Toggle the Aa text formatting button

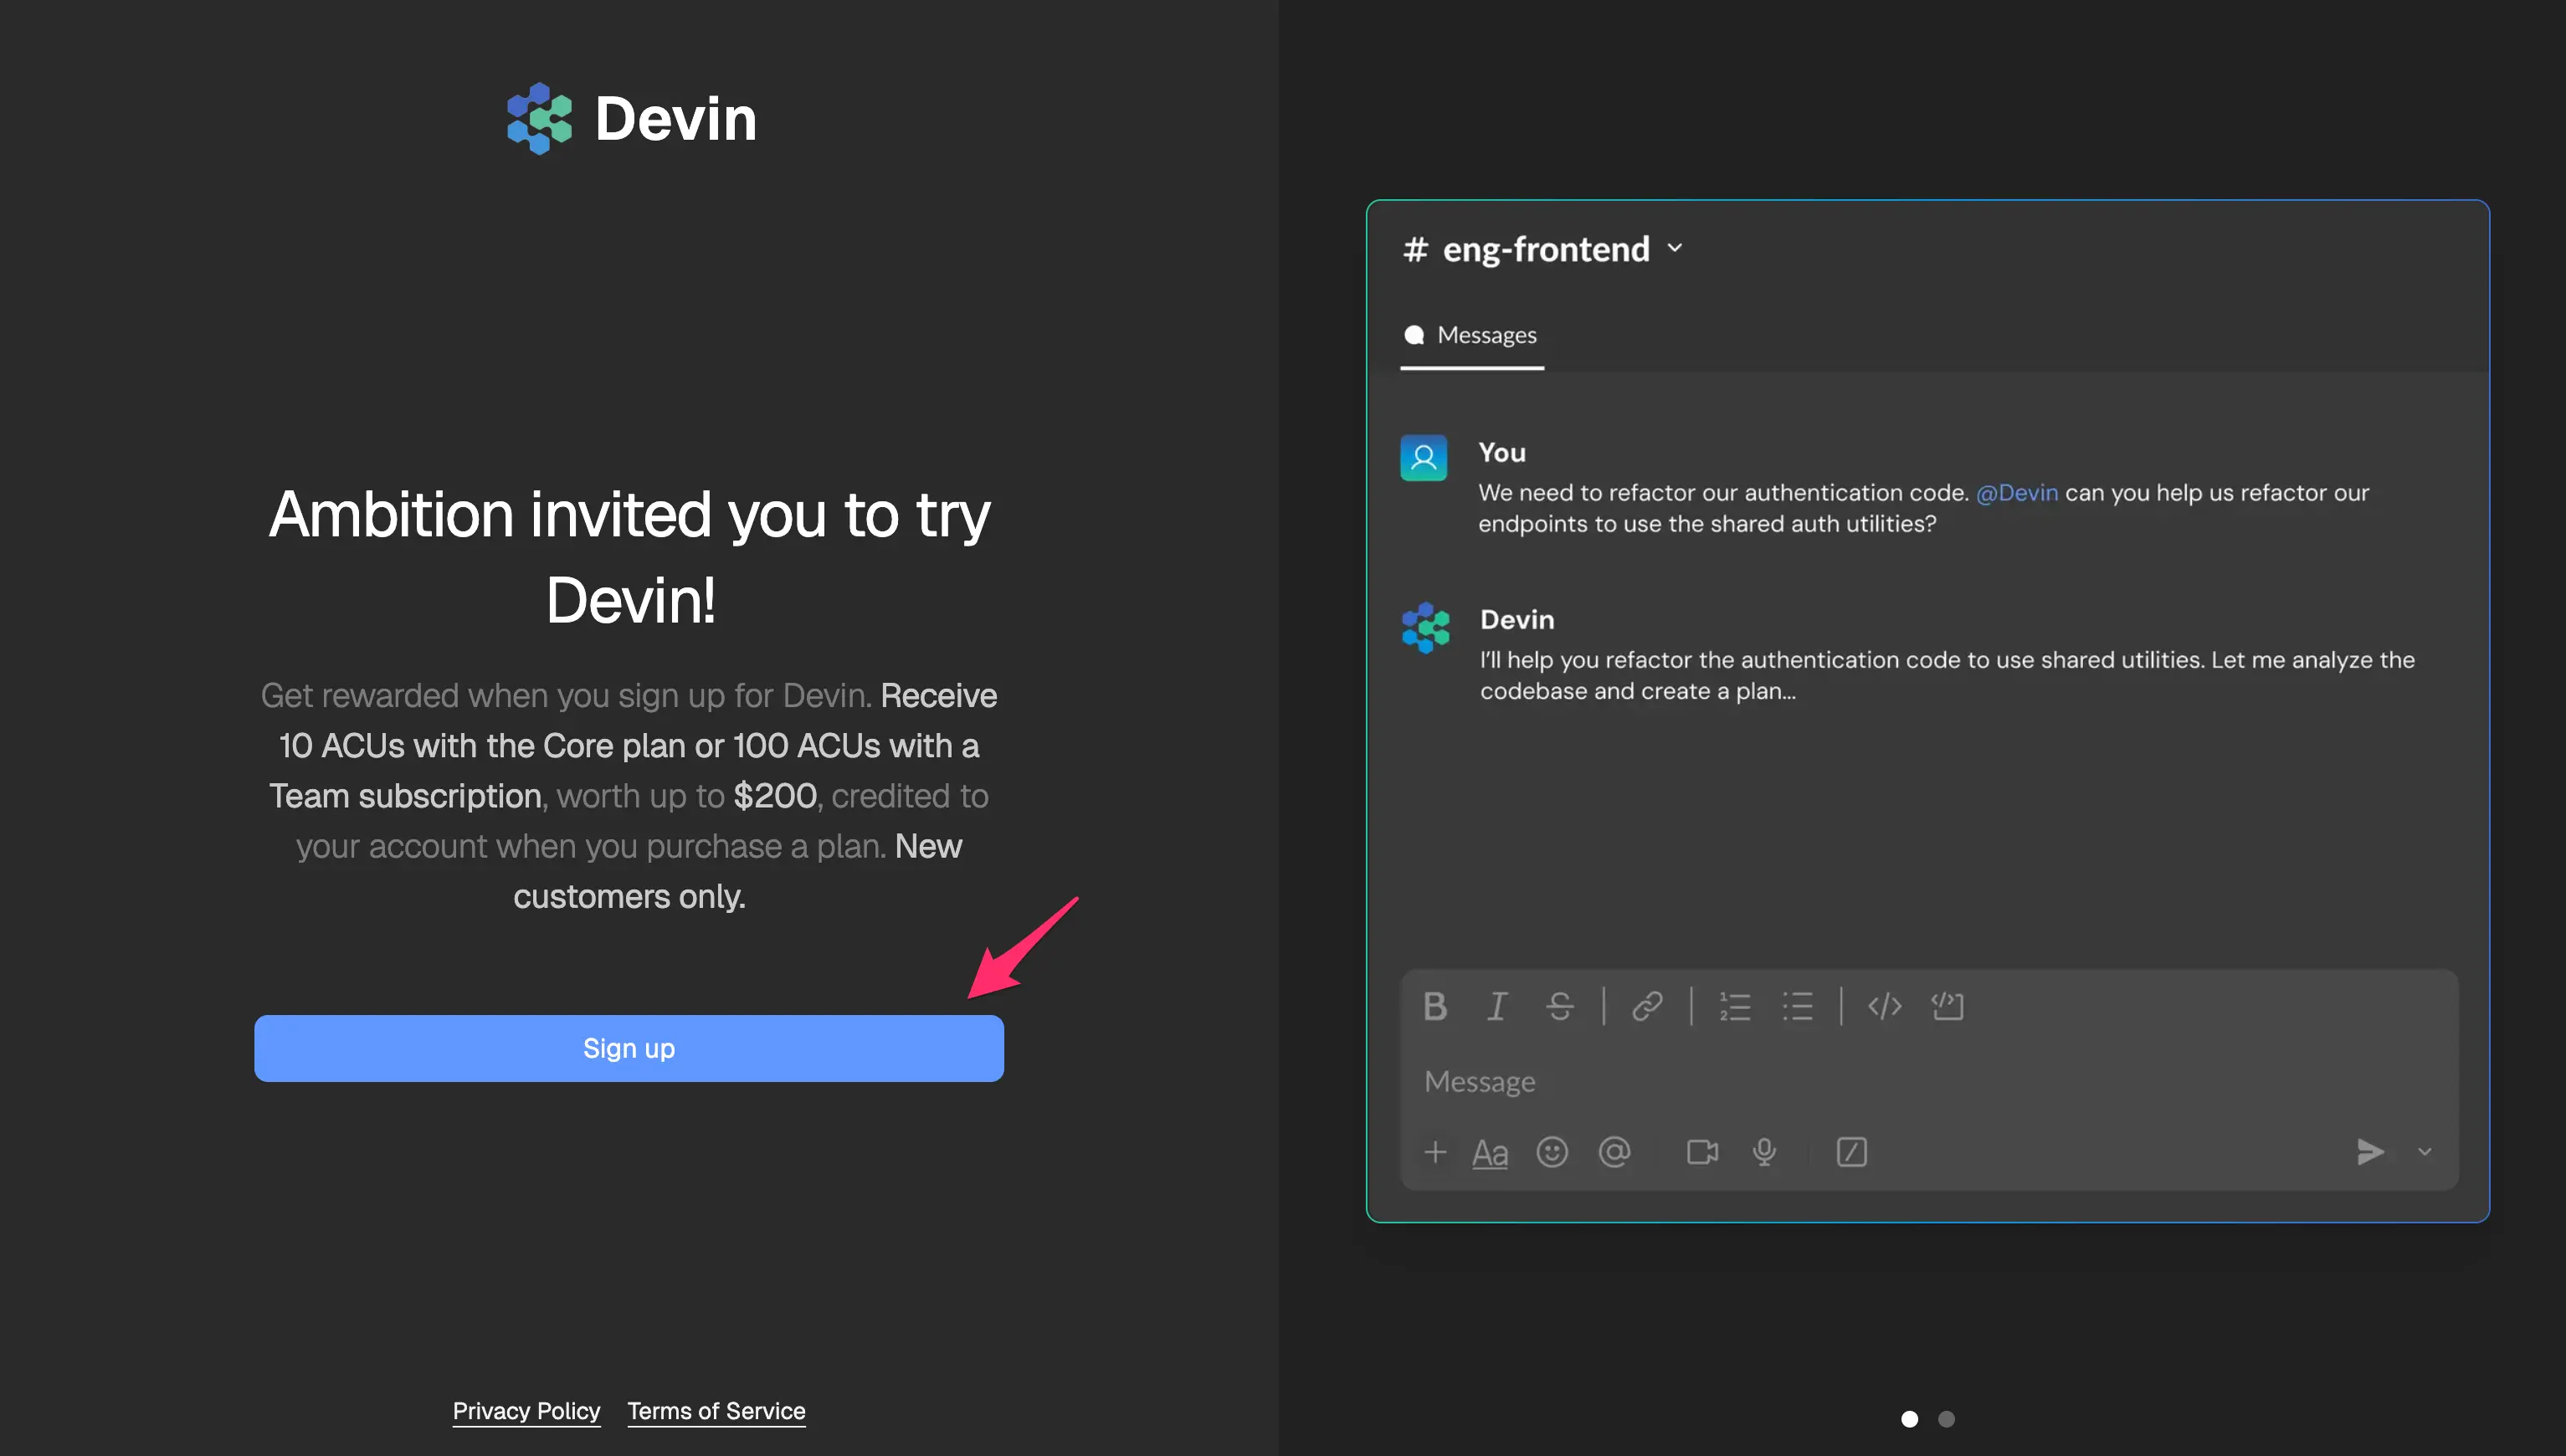click(1489, 1153)
